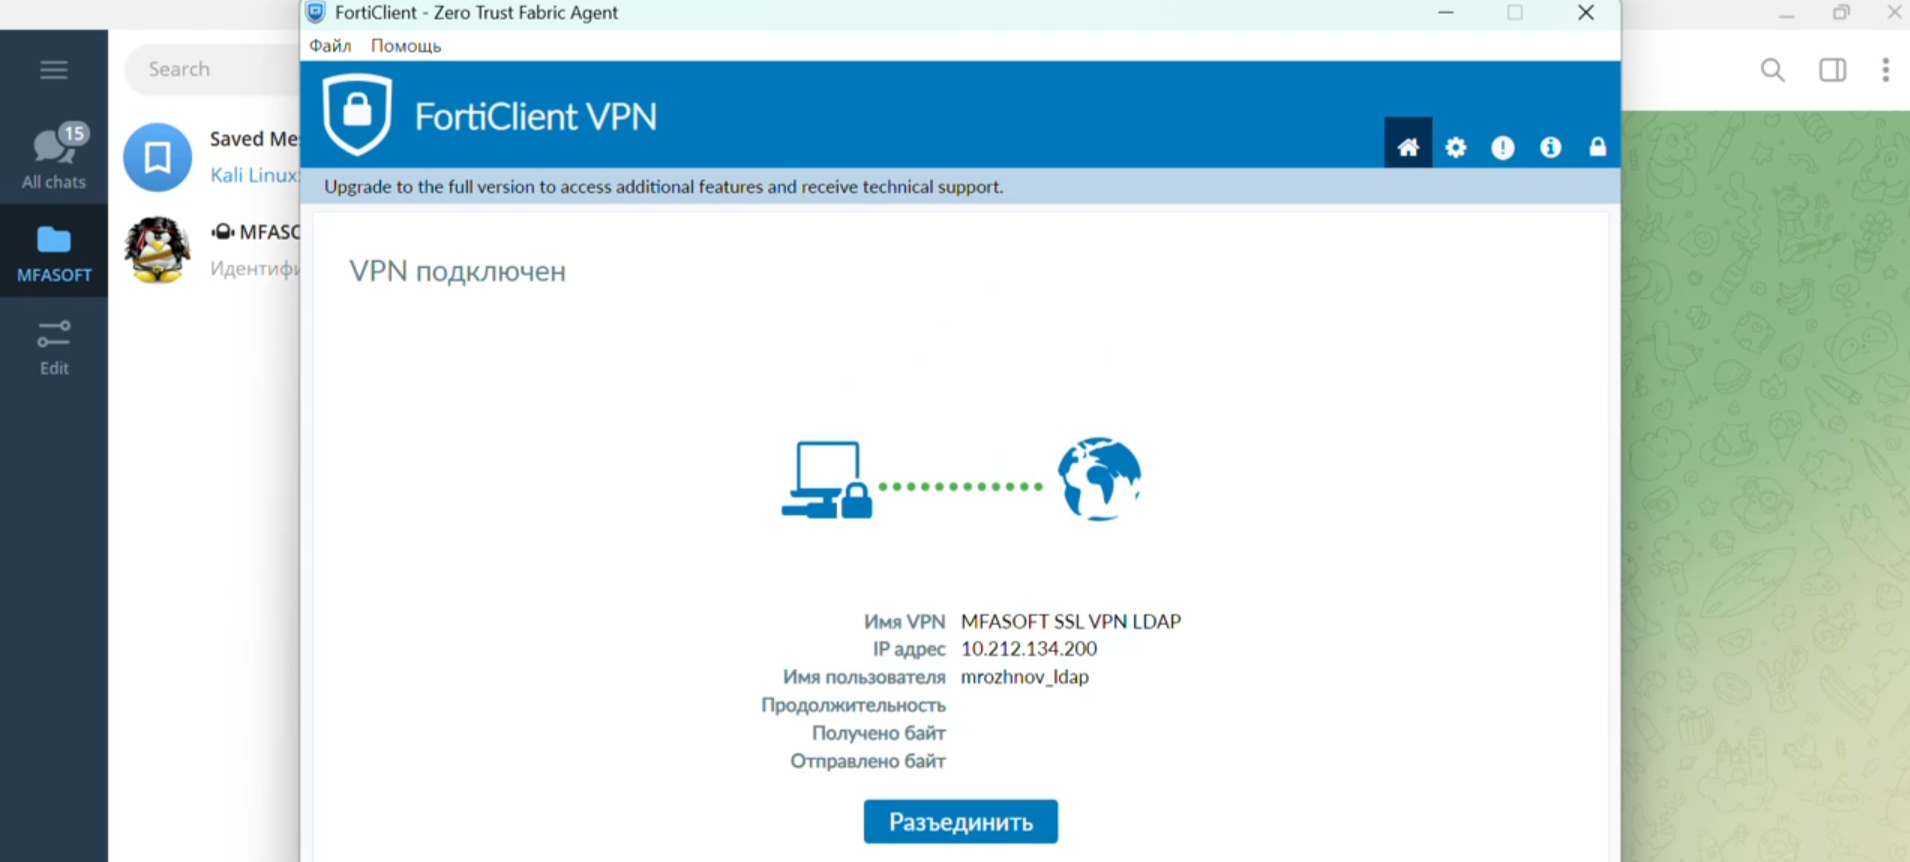This screenshot has height=862, width=1910.
Task: Click the exclamation notifications icon
Action: click(1503, 147)
